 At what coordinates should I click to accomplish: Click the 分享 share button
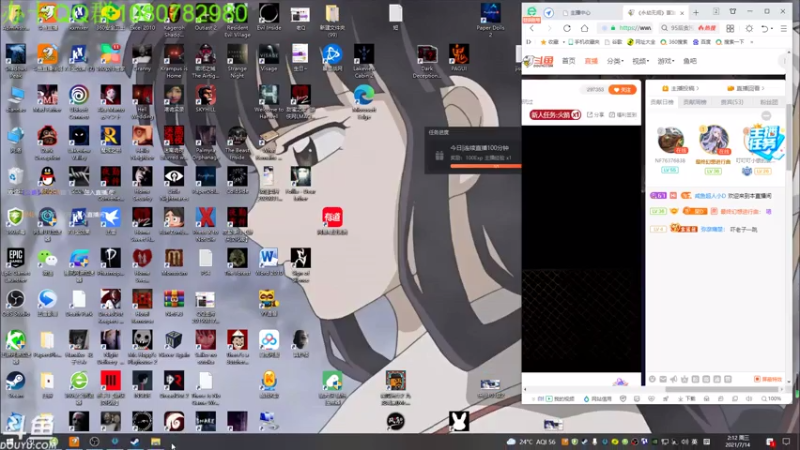point(595,115)
